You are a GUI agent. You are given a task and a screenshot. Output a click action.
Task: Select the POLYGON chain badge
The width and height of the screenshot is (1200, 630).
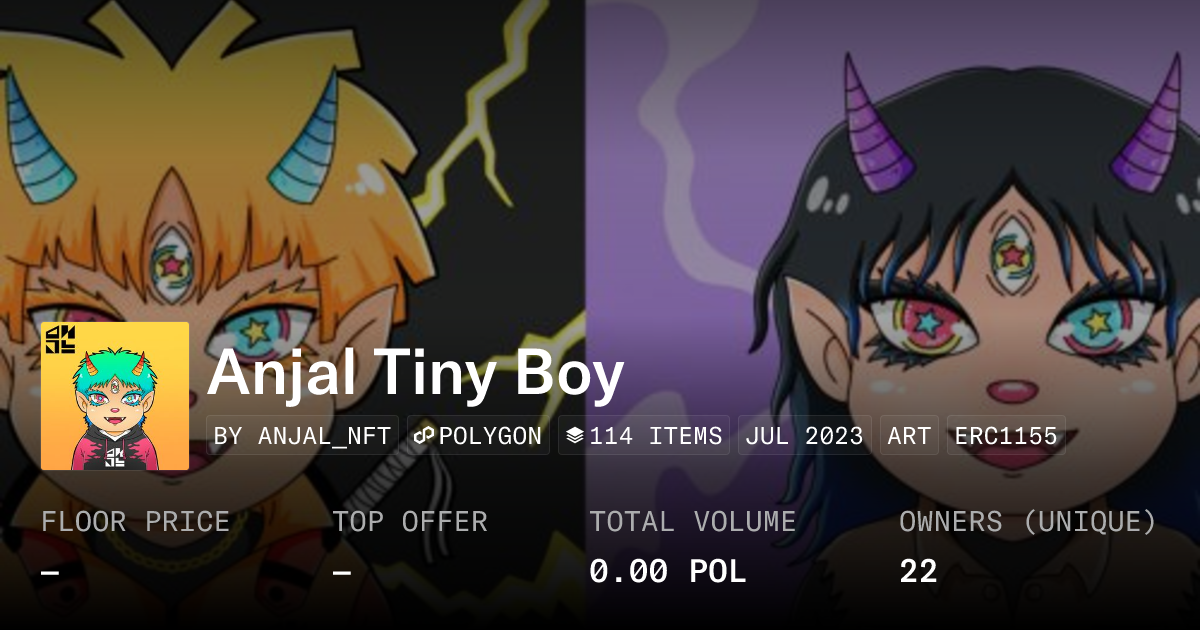[478, 436]
